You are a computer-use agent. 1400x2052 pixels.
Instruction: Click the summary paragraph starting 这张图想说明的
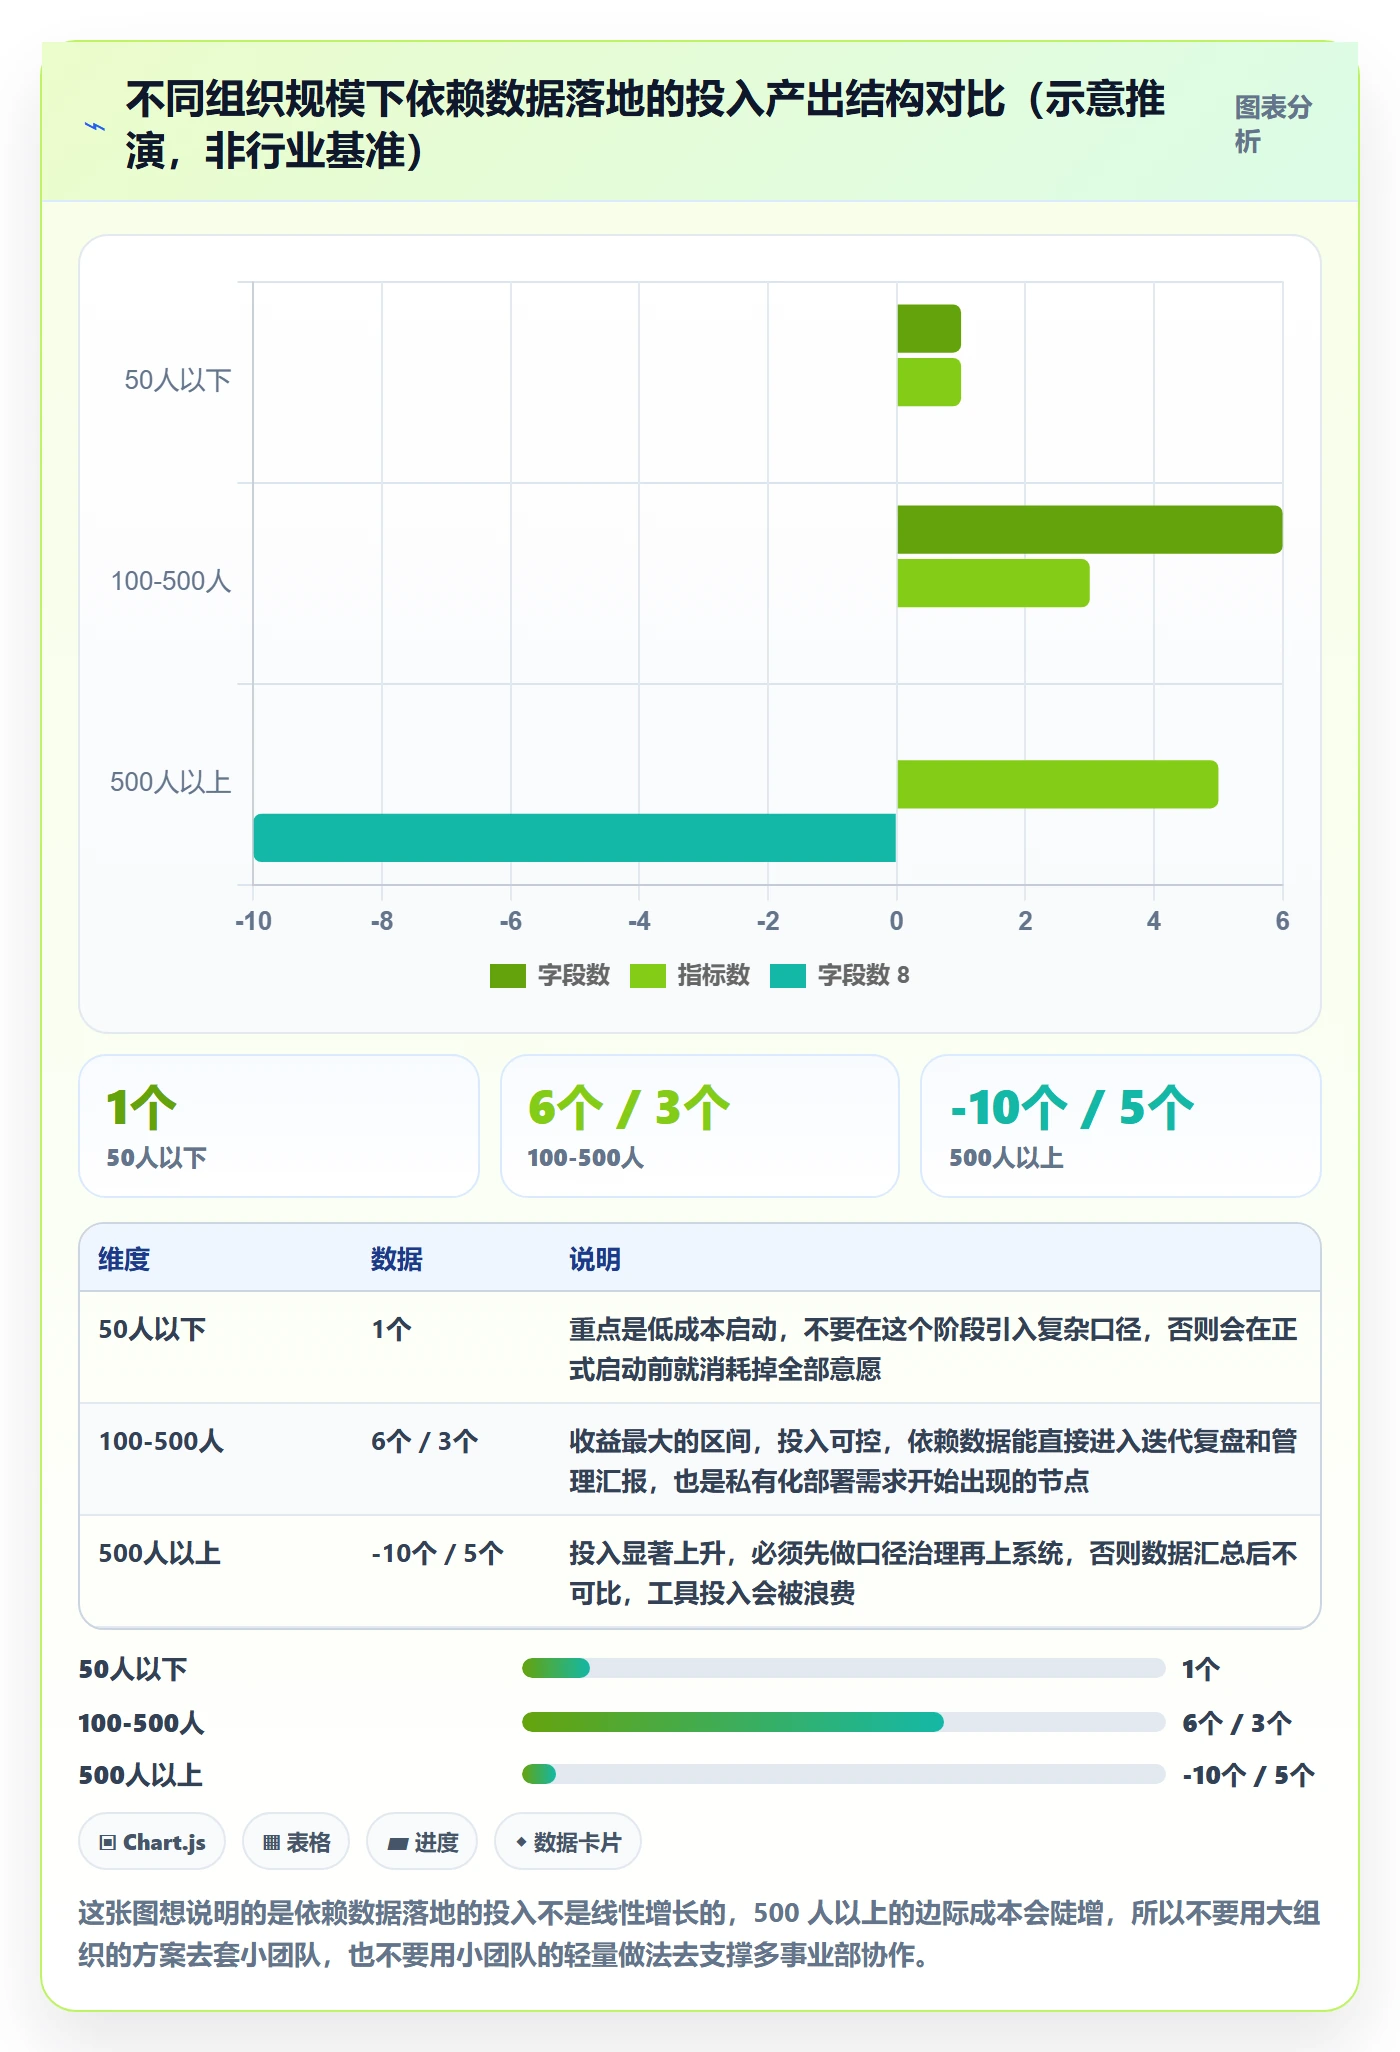(x=699, y=1933)
